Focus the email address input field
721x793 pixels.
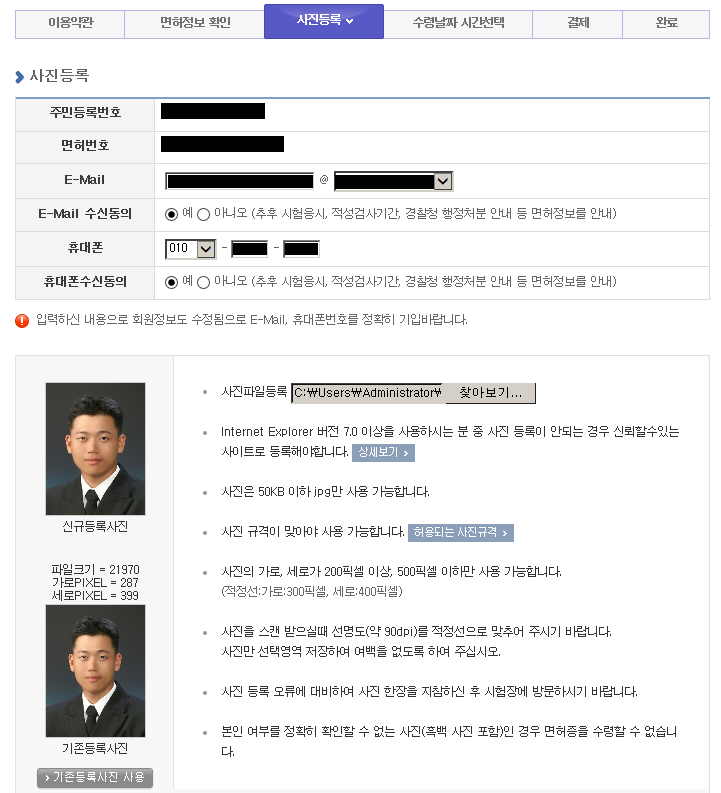[240, 181]
